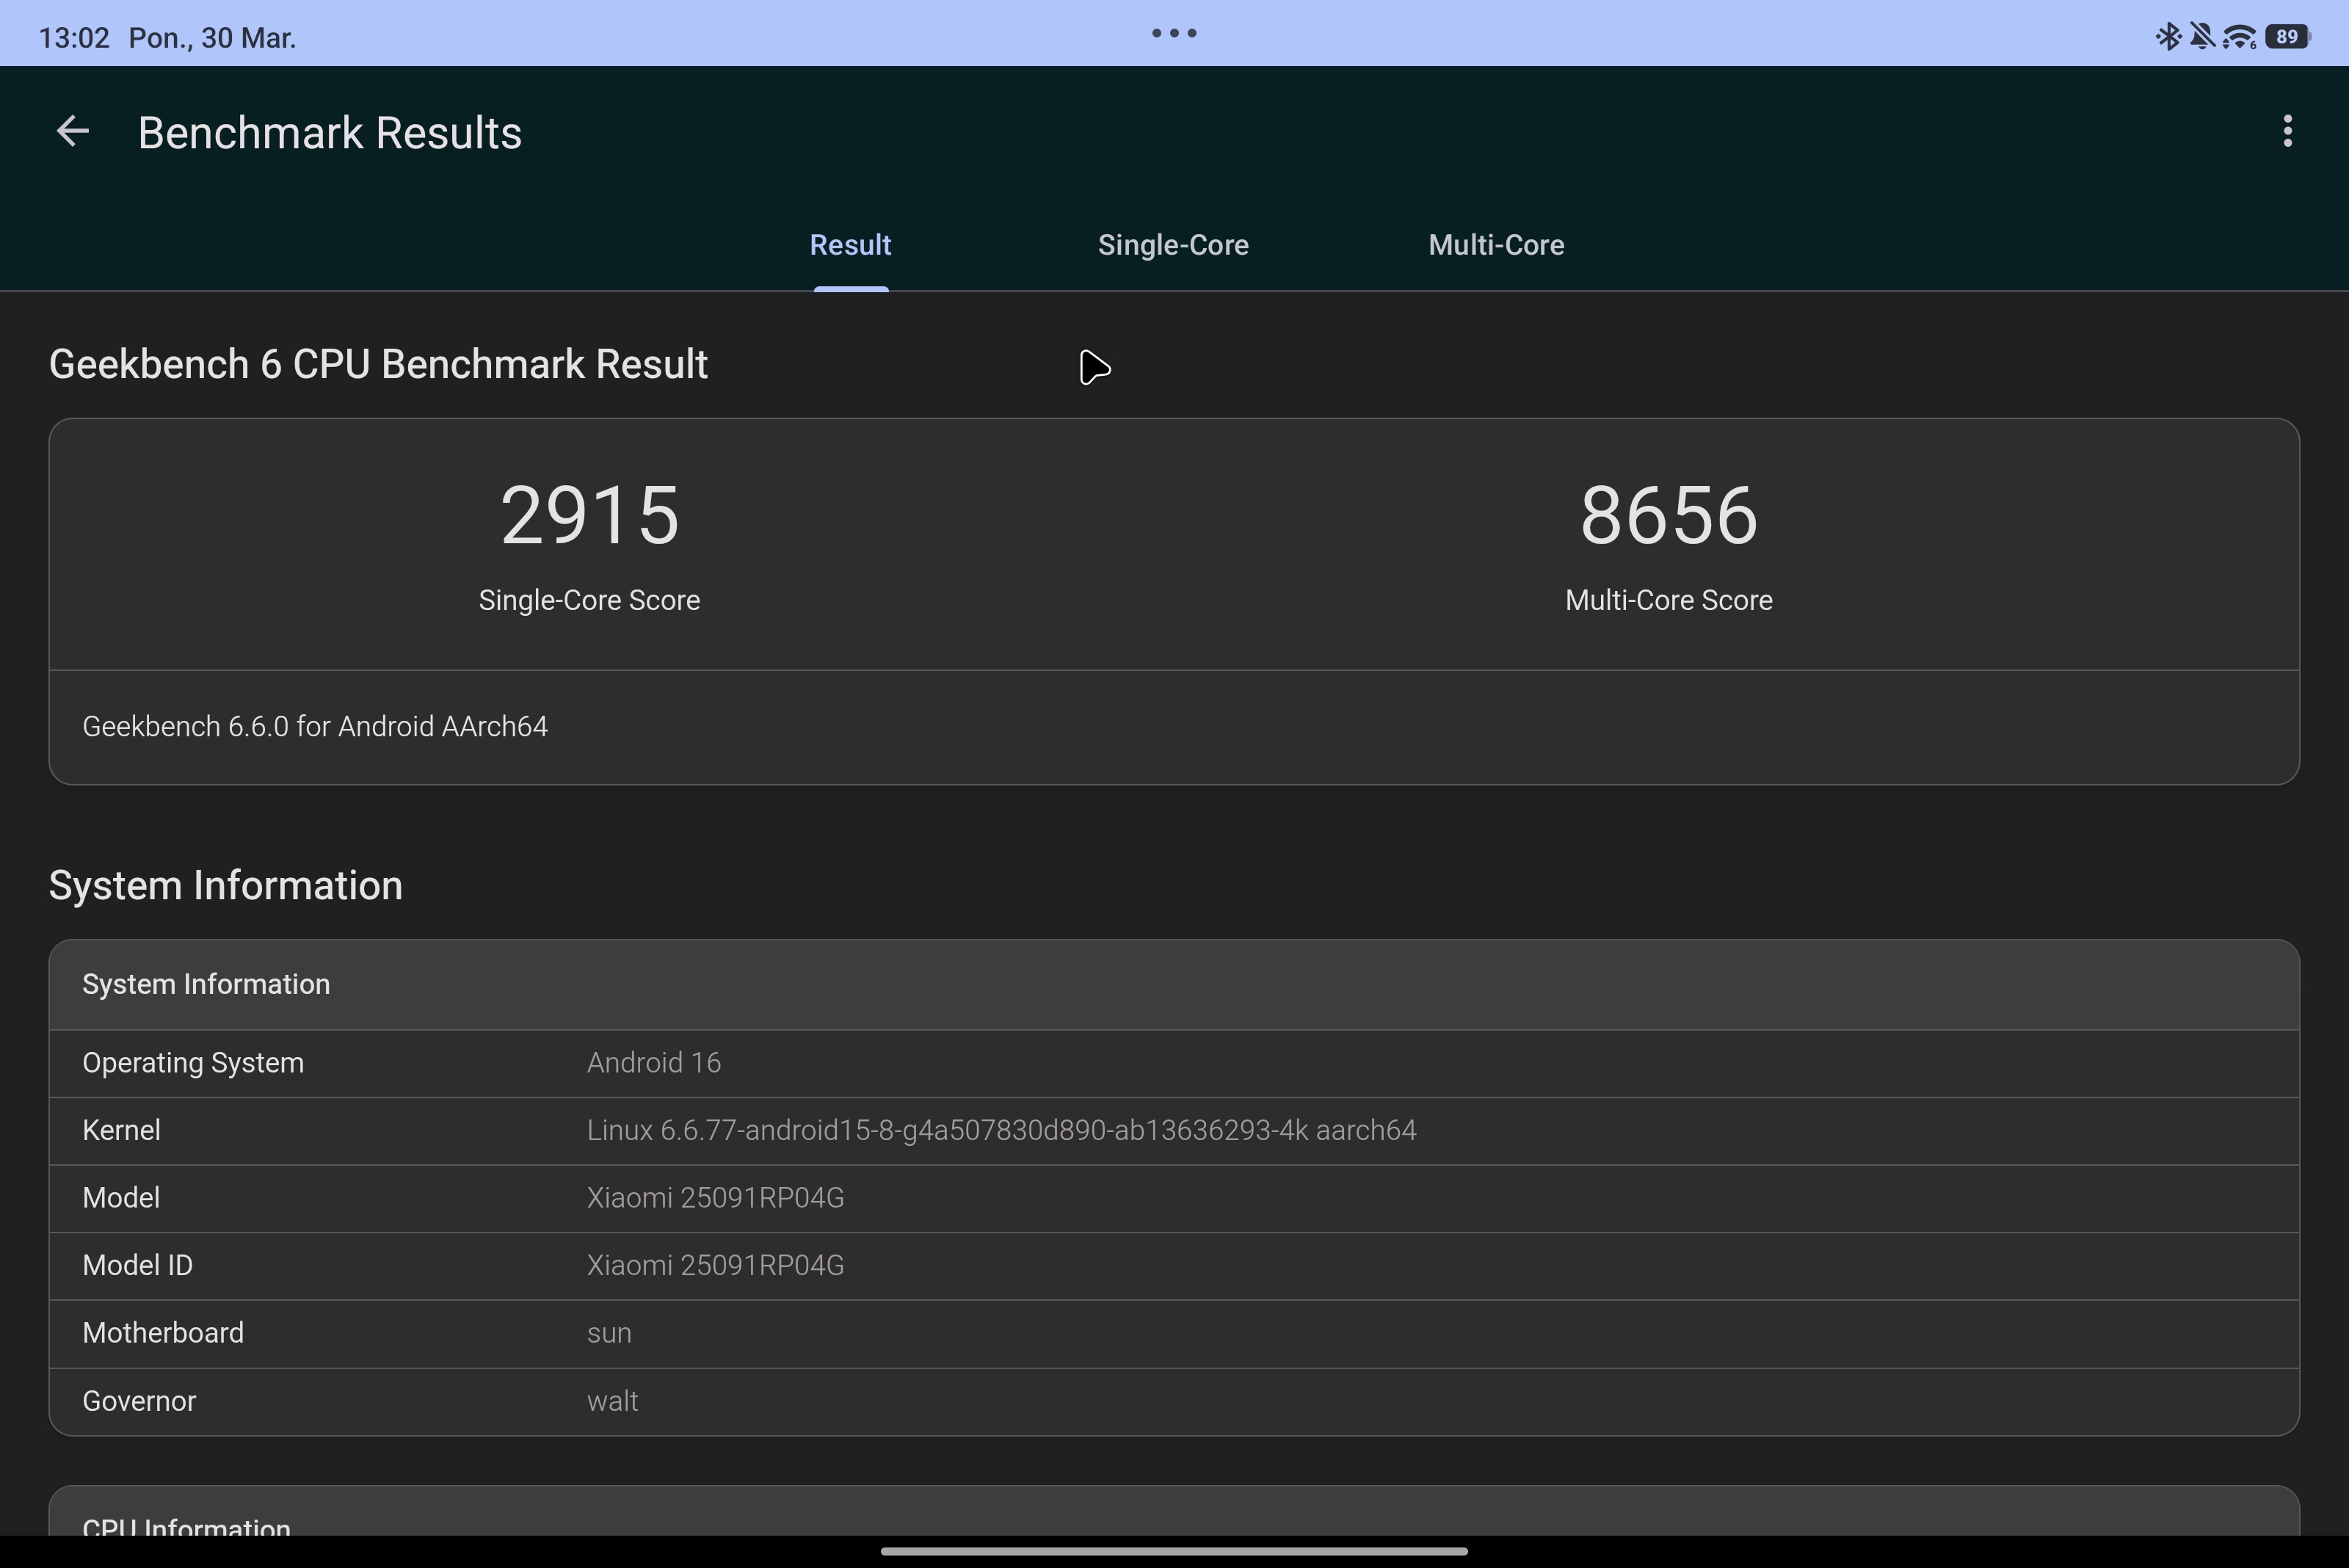2349x1568 pixels.
Task: Tap the bottom home gesture bar
Action: click(1174, 1551)
